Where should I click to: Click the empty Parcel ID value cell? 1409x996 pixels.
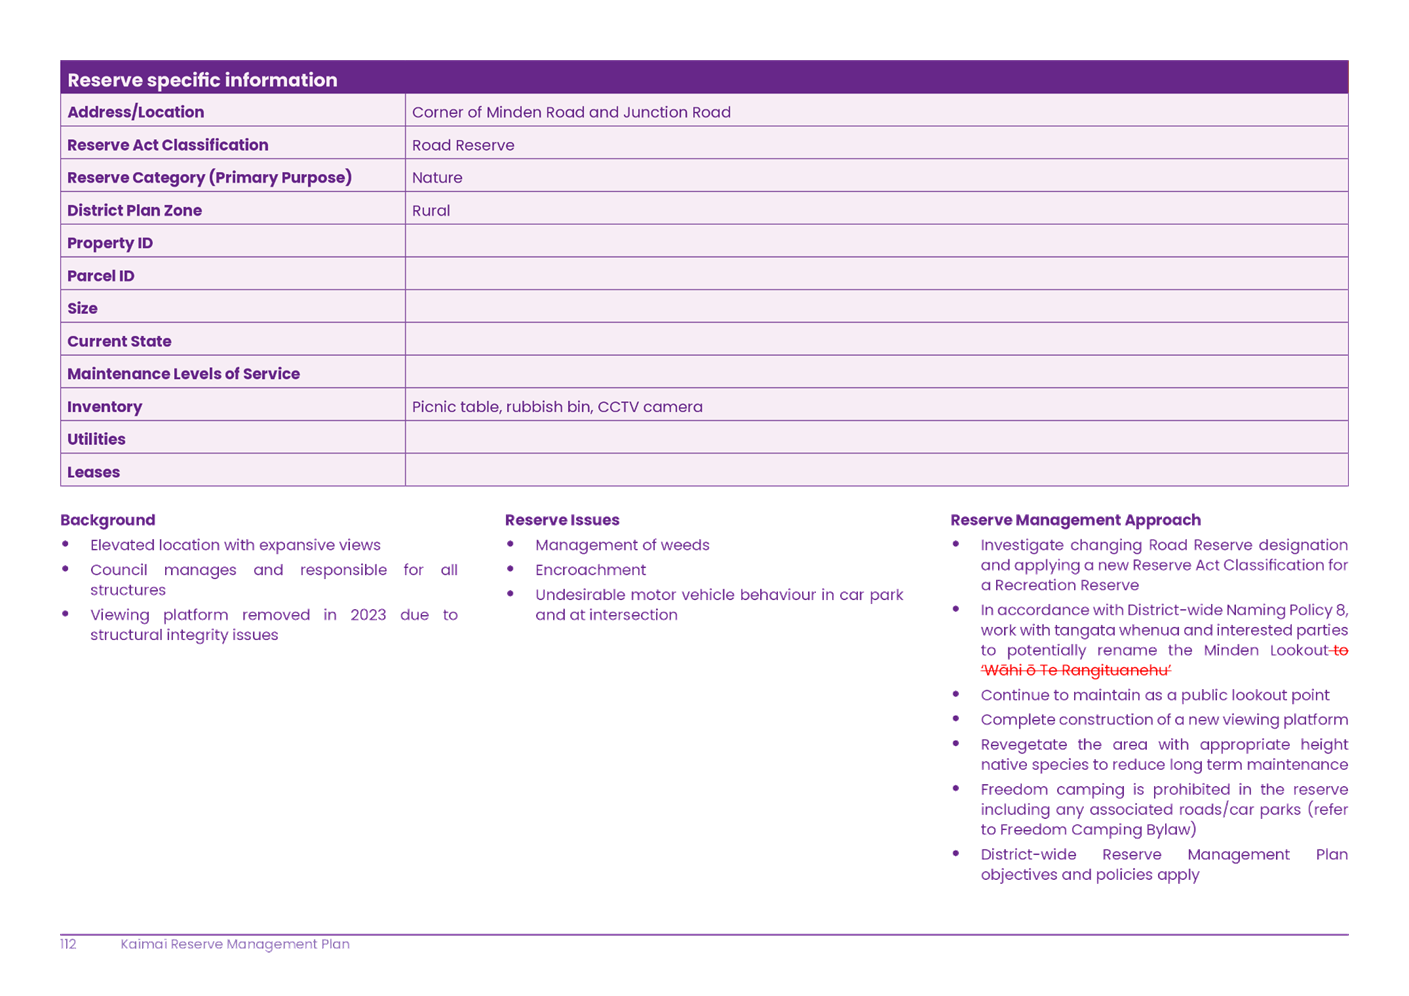pyautogui.click(x=876, y=275)
